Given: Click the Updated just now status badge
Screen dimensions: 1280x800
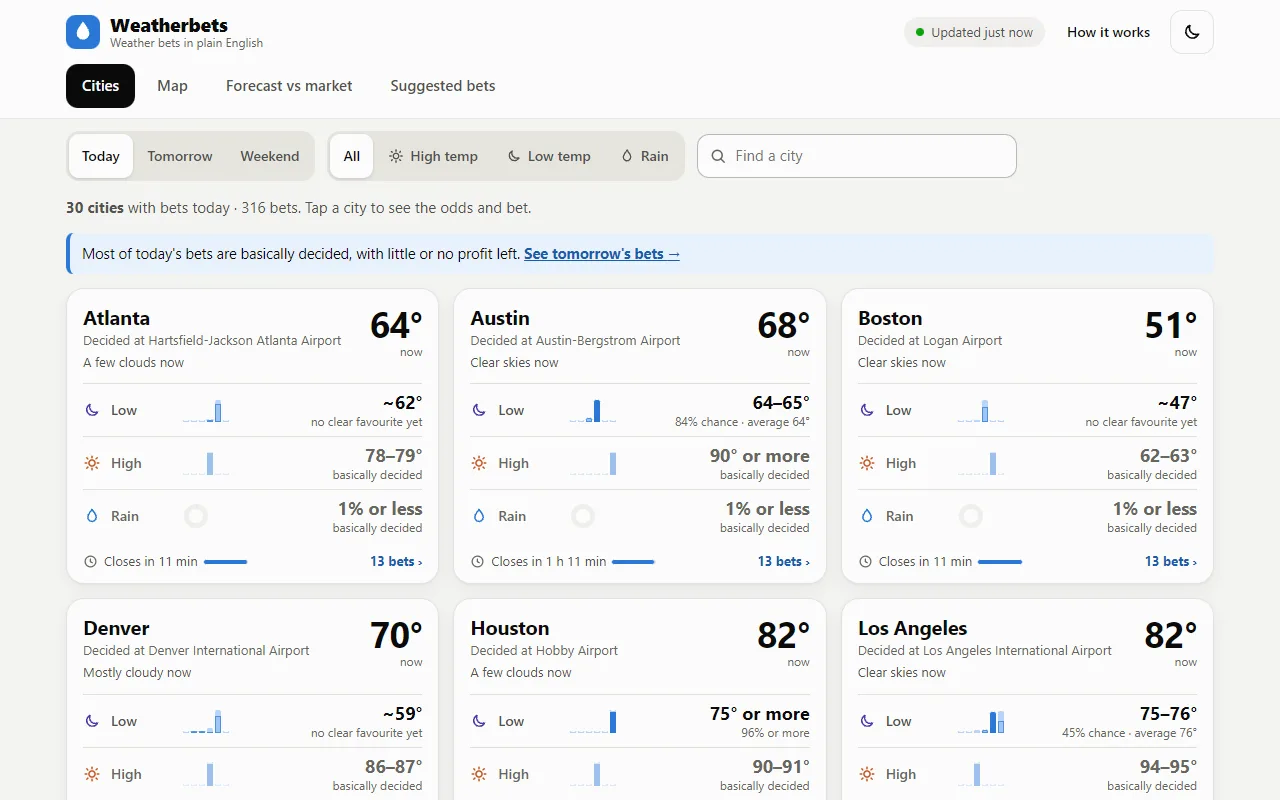Looking at the screenshot, I should (974, 32).
